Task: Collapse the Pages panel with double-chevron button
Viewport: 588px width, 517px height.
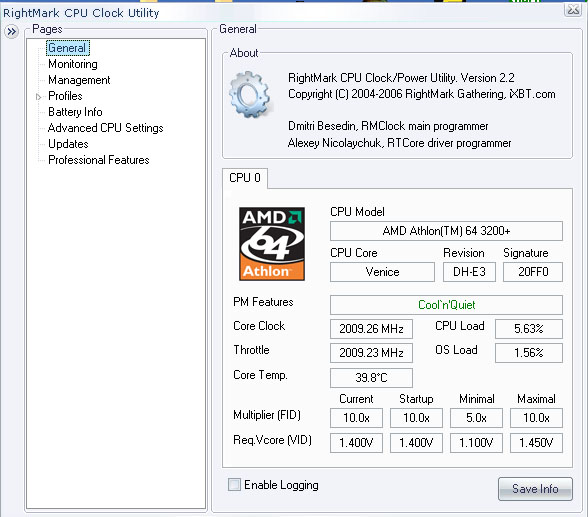Action: (x=12, y=32)
